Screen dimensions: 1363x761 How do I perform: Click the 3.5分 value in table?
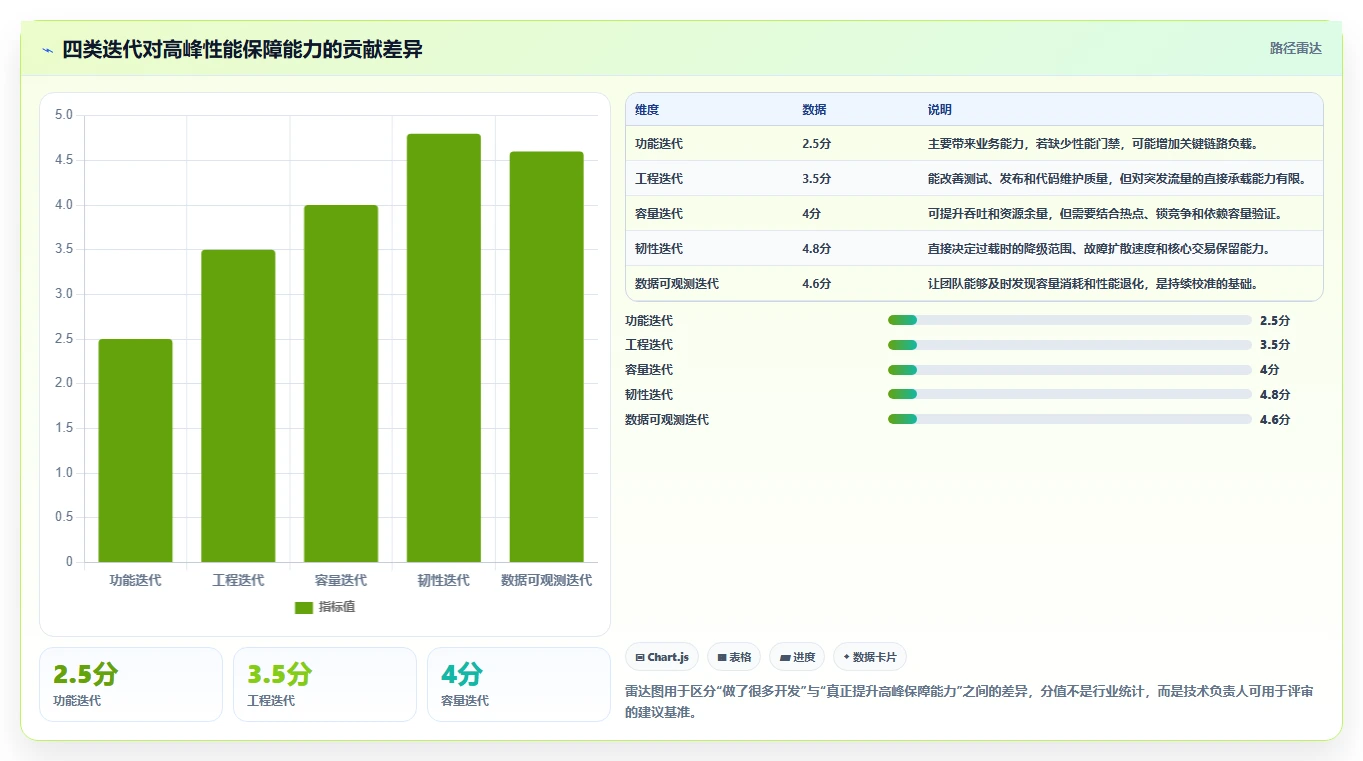[816, 179]
